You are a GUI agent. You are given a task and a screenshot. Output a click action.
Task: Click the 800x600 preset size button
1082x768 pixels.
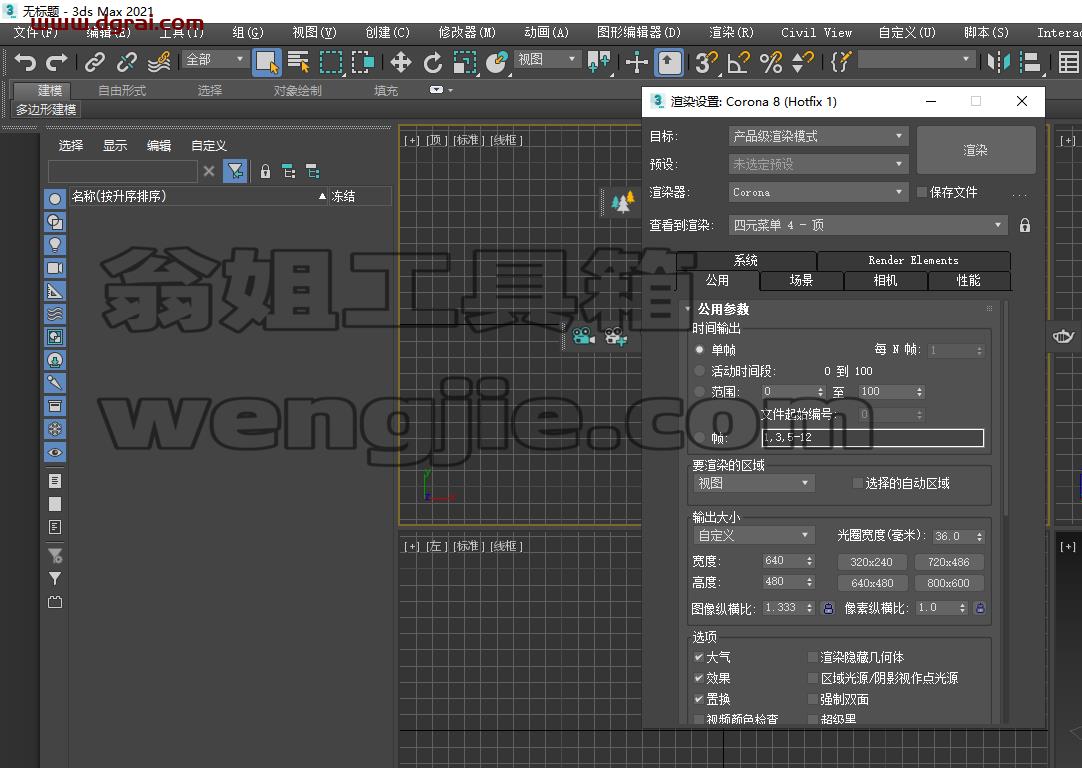(949, 583)
